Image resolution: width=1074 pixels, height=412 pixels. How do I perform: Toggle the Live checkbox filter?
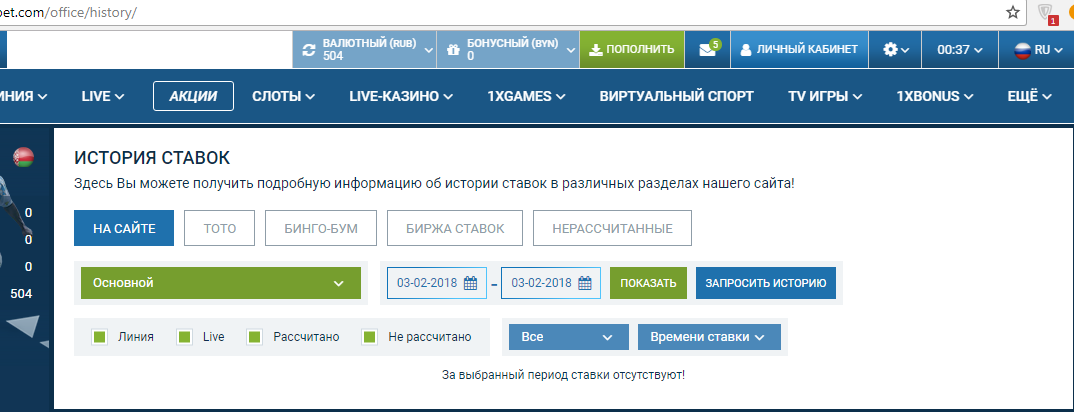(184, 337)
